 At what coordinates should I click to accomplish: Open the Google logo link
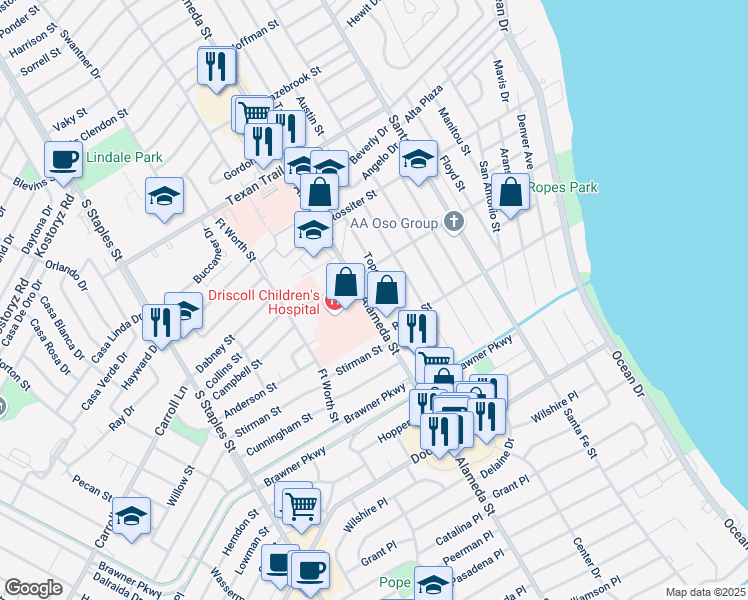(33, 588)
